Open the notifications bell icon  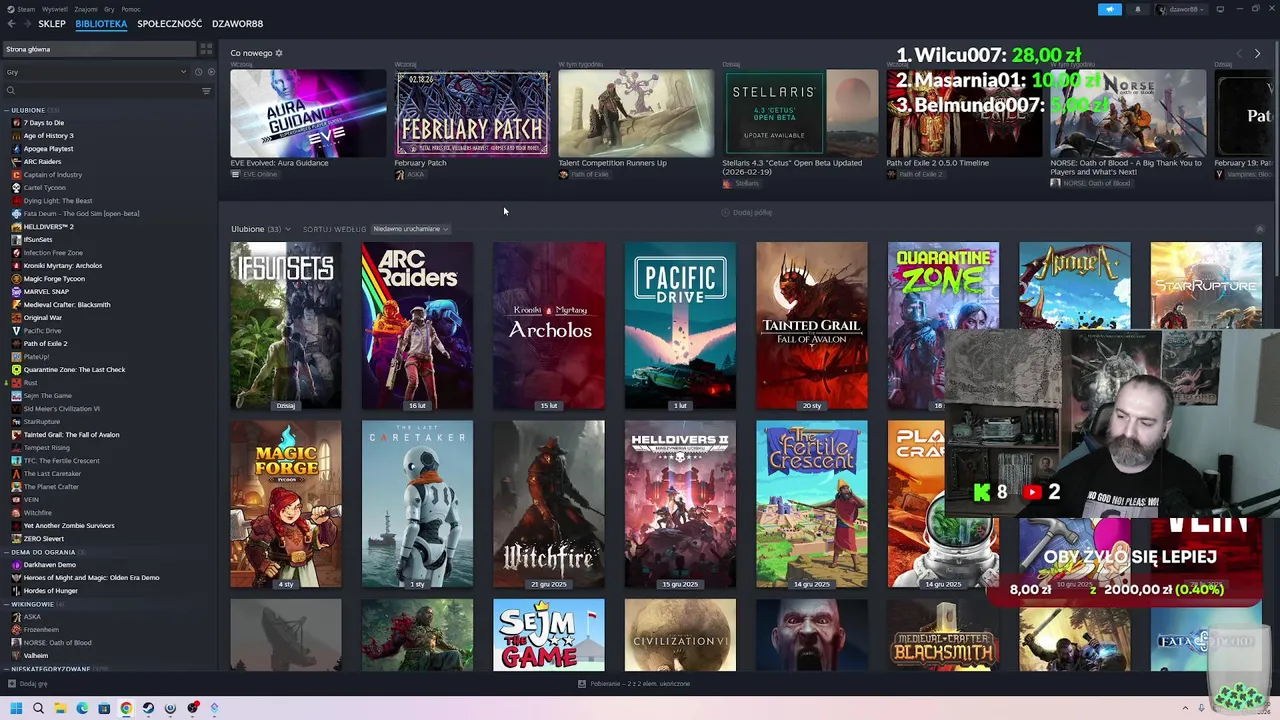(1137, 9)
